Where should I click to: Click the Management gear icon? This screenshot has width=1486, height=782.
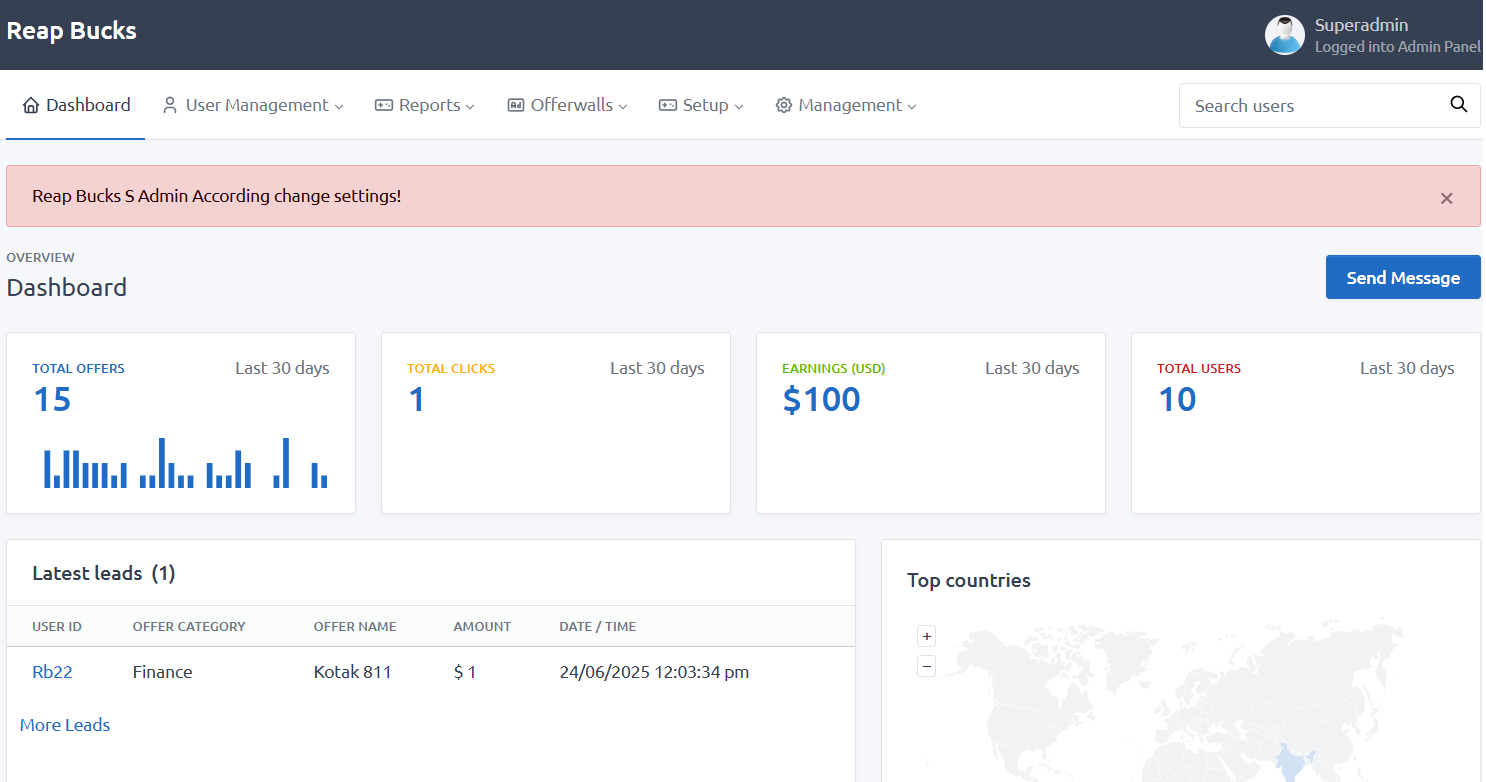784,105
